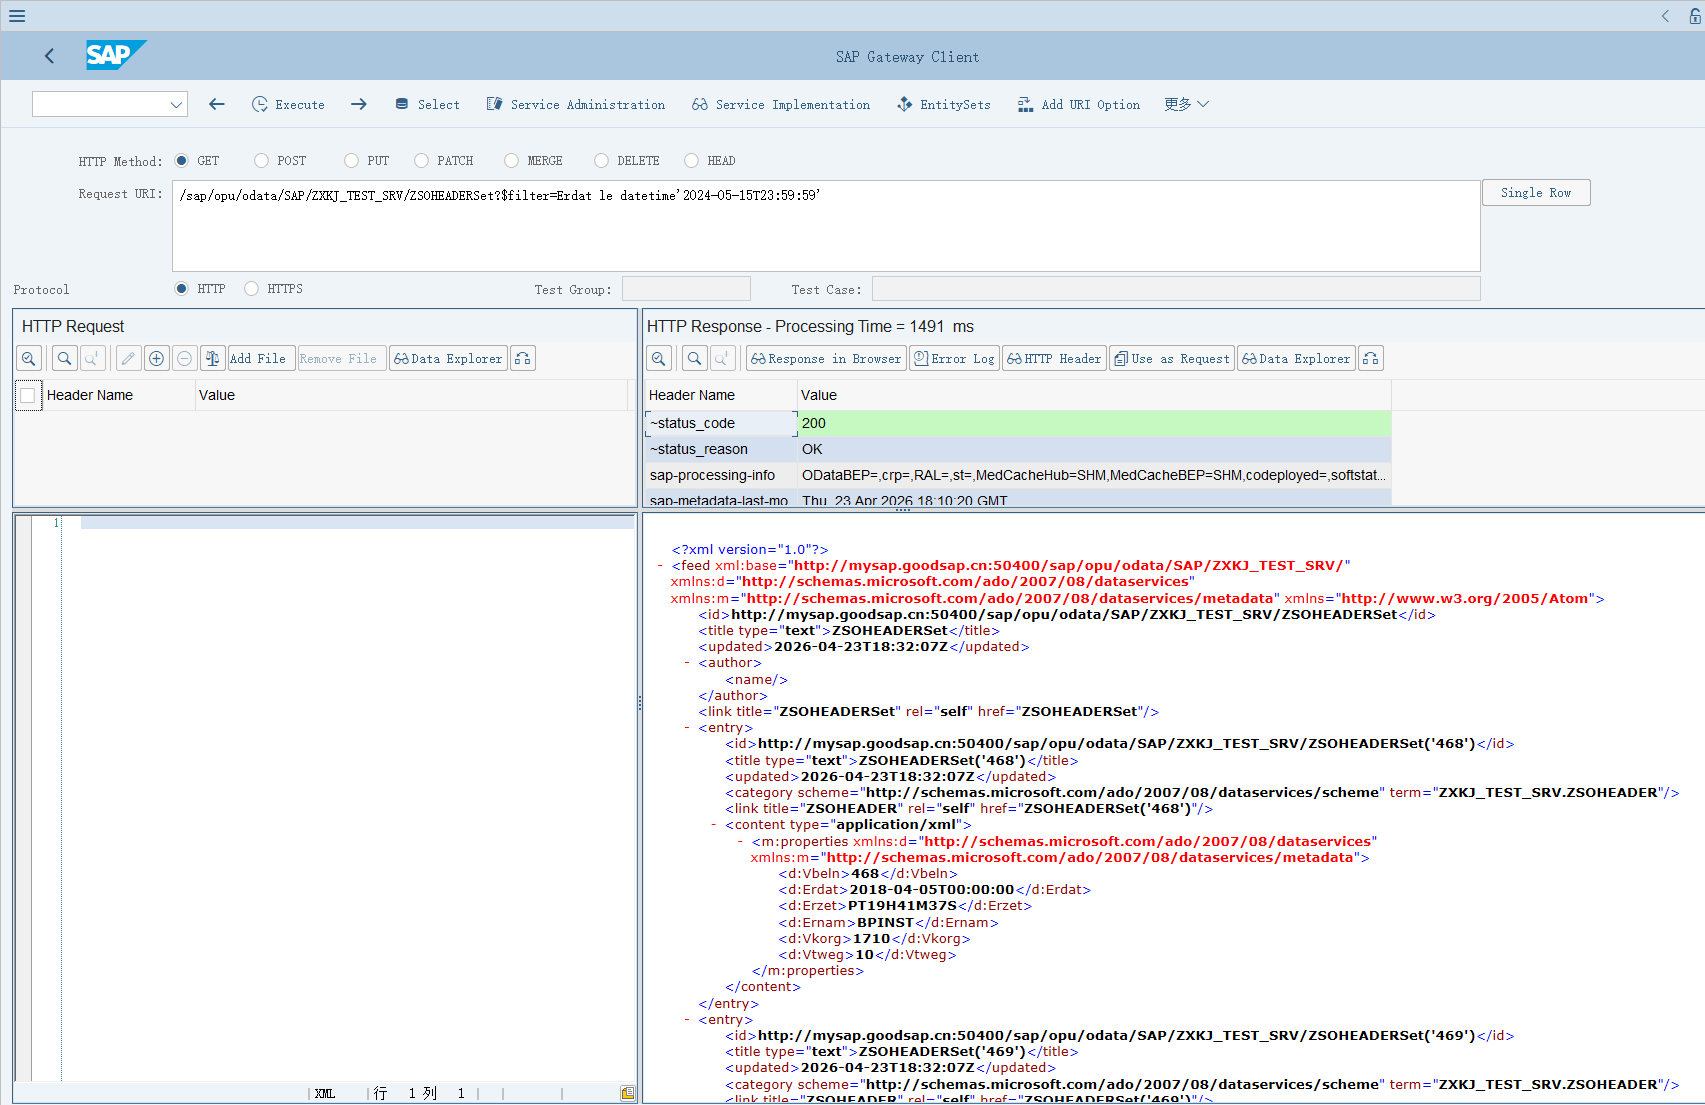
Task: Collapse entry node for ZSOHEADERSet('469')
Action: coord(687,1020)
